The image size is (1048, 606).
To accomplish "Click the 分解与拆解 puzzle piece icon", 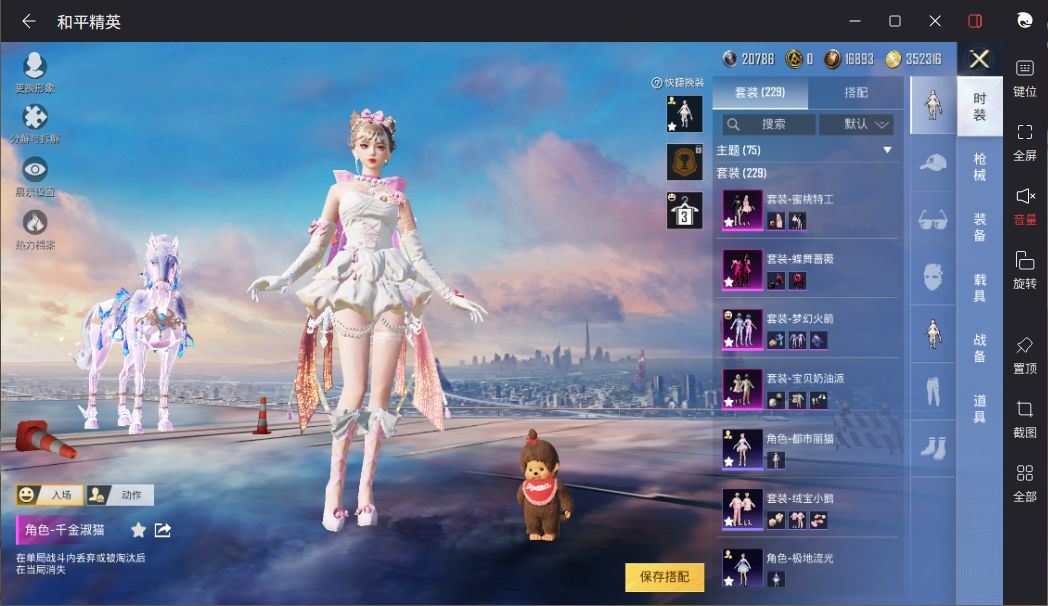I will click(x=34, y=118).
